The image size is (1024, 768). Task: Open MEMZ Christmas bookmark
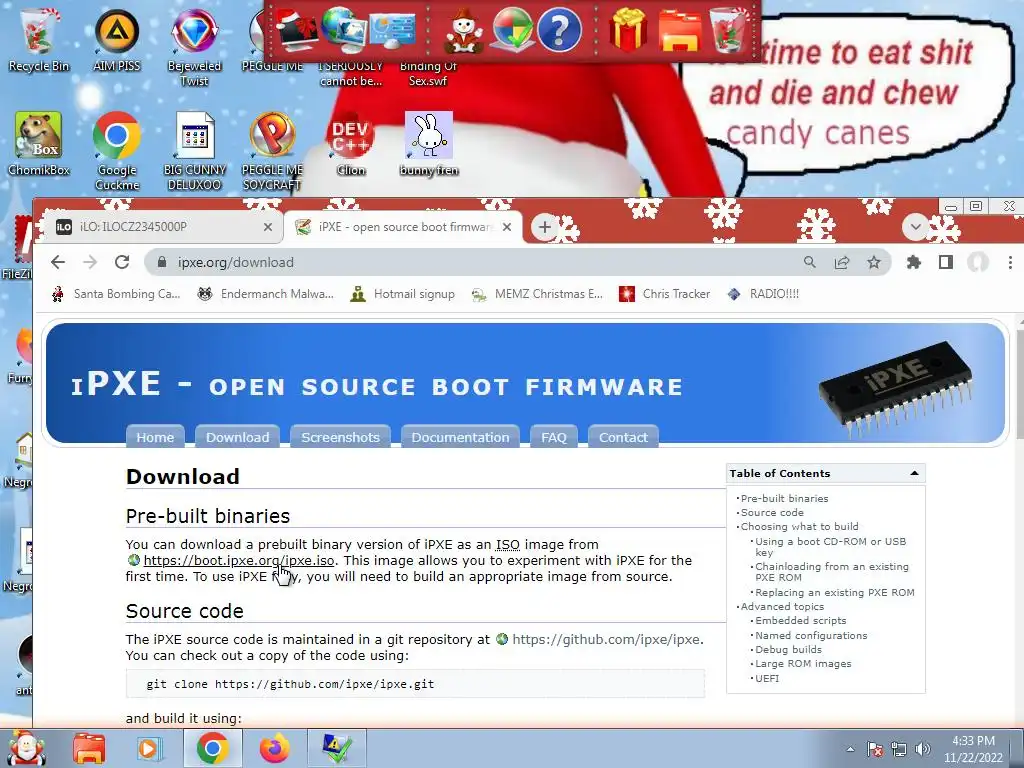[537, 294]
